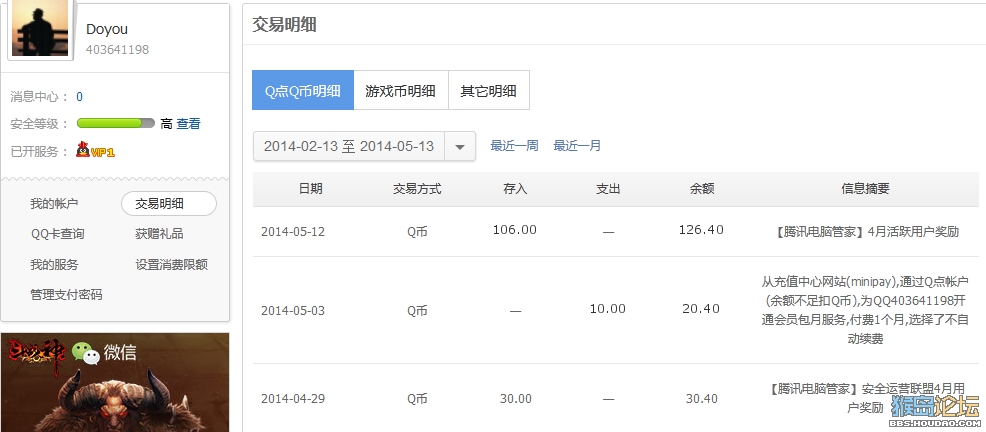The height and width of the screenshot is (432, 986).
Task: Click the 支出 column header
Action: tap(608, 189)
